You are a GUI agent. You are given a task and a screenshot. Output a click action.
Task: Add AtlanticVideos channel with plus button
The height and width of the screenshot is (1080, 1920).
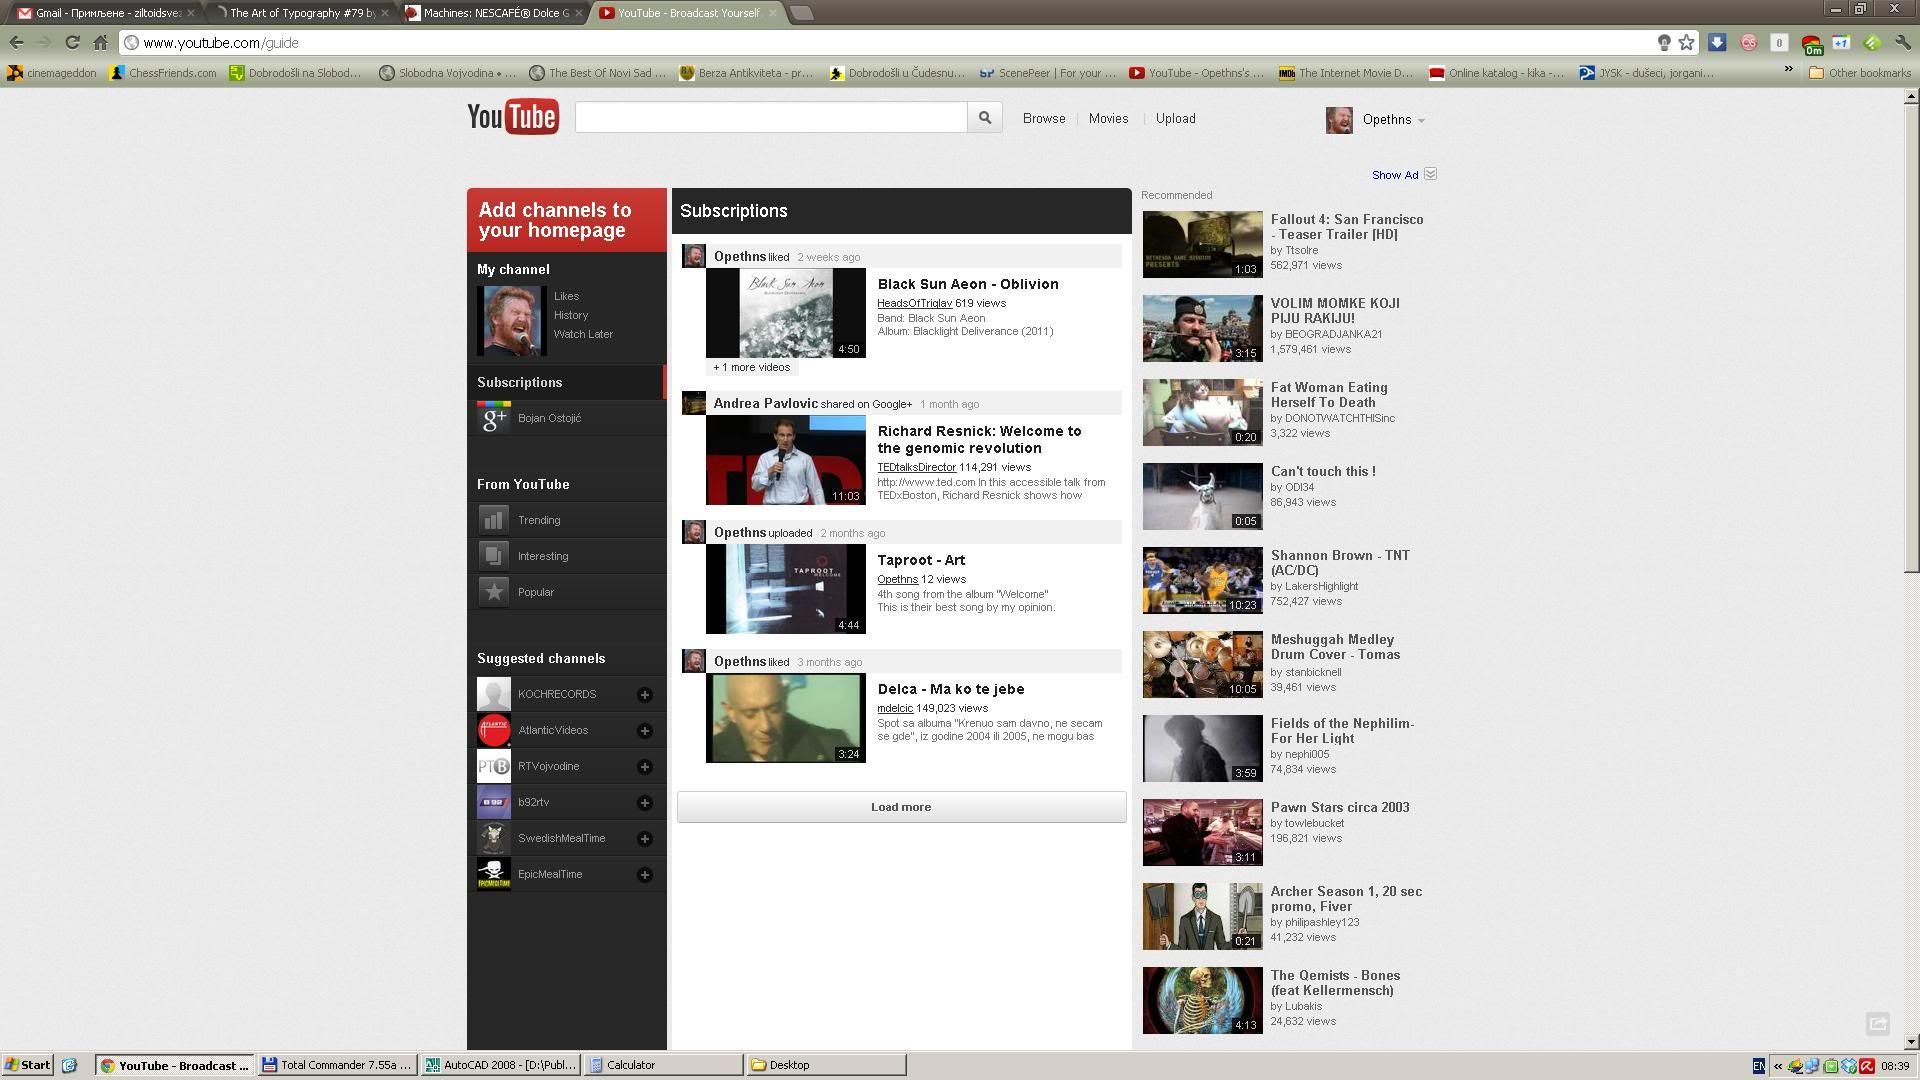pyautogui.click(x=645, y=730)
